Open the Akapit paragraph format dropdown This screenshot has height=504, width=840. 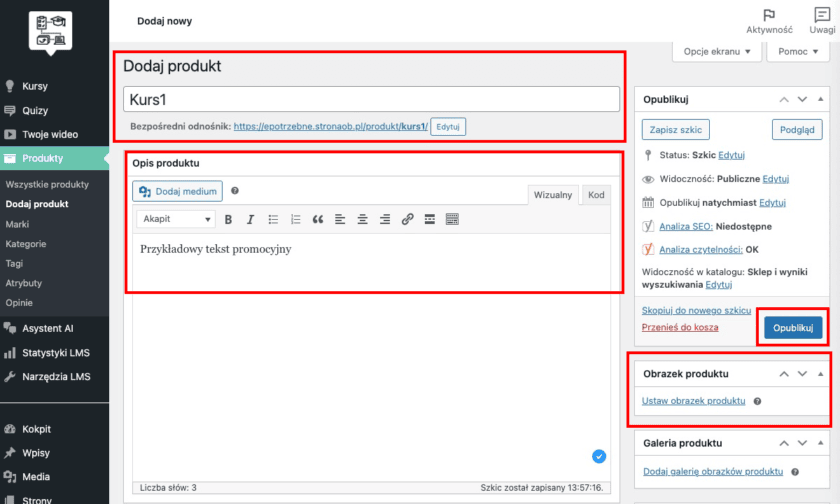coord(176,219)
